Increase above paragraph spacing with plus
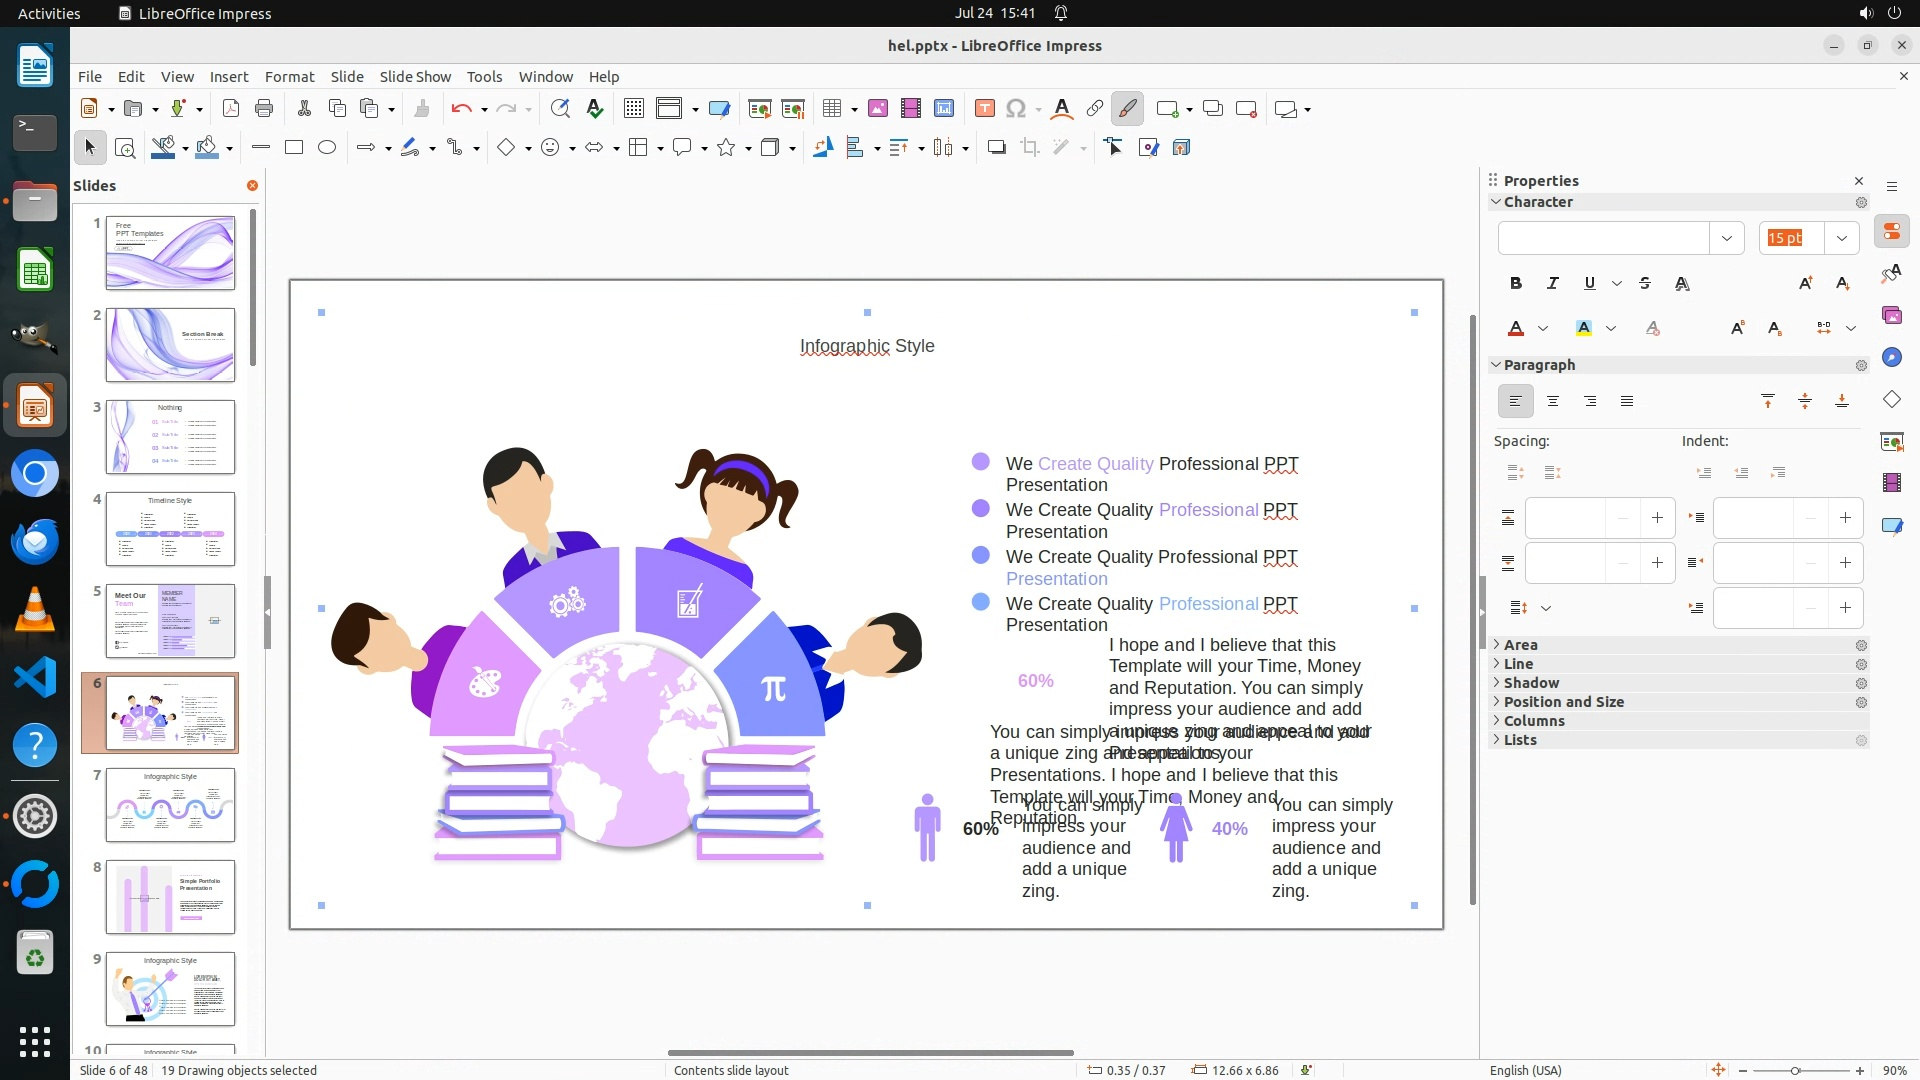Screen dimensions: 1920x1080 pos(1657,518)
